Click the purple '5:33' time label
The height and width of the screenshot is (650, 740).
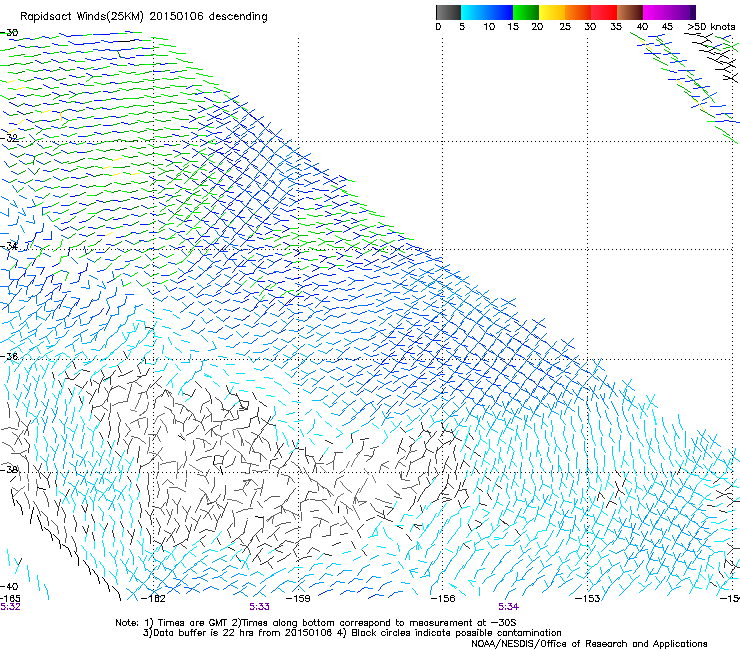click(x=260, y=607)
